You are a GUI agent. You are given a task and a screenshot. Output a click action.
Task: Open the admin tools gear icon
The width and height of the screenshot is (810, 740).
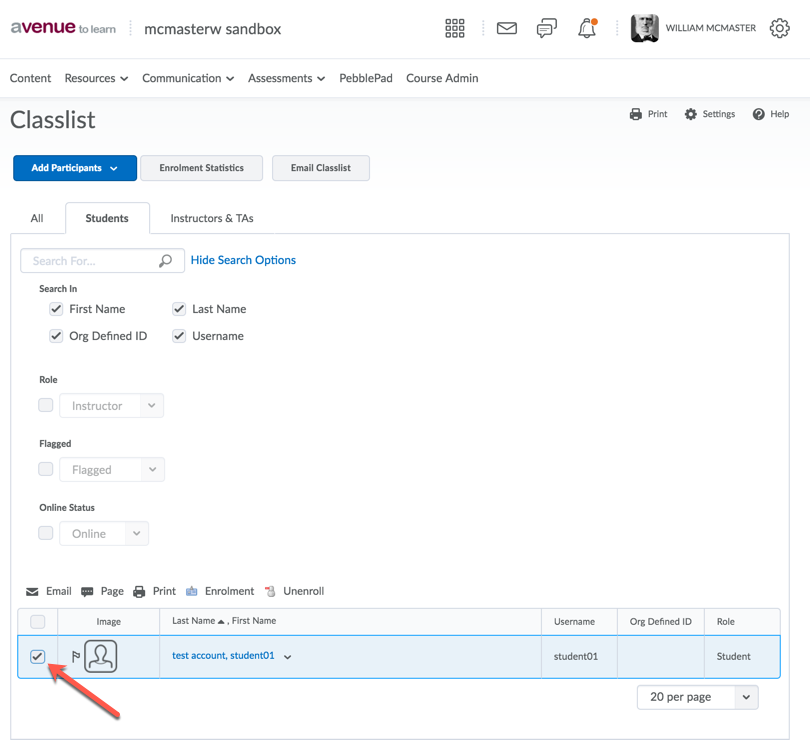click(x=780, y=29)
